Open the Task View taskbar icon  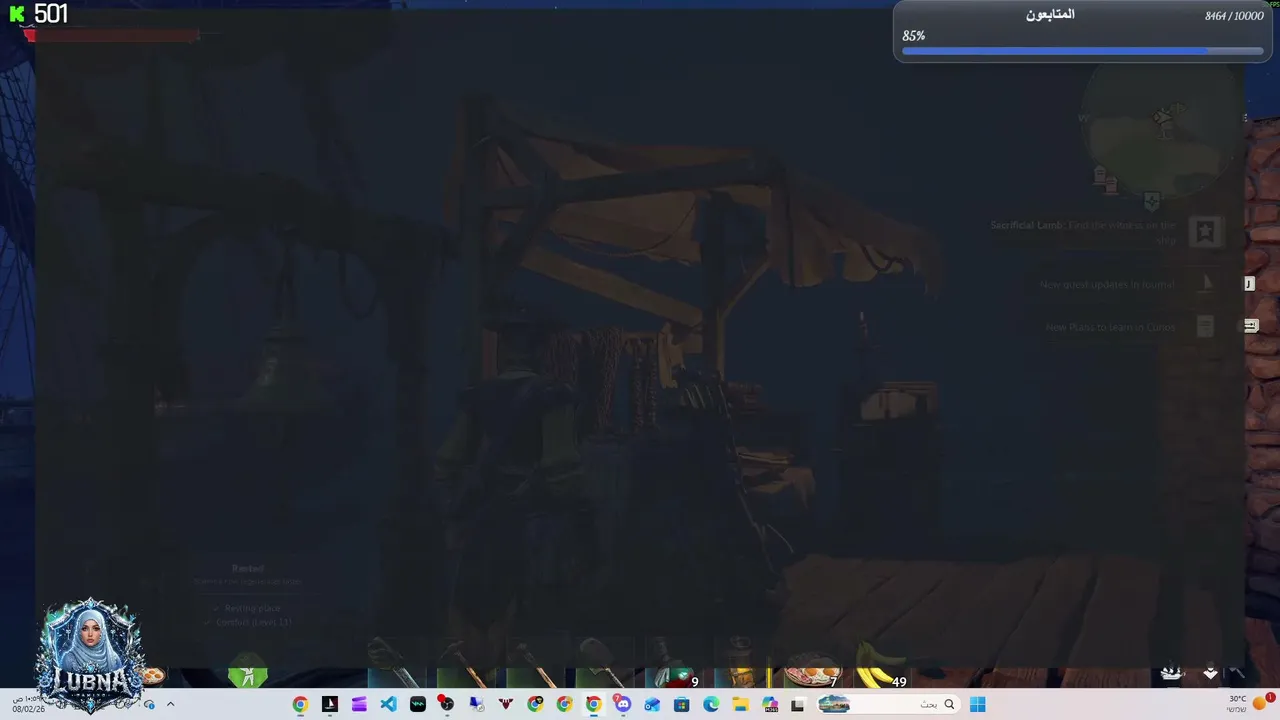(797, 705)
